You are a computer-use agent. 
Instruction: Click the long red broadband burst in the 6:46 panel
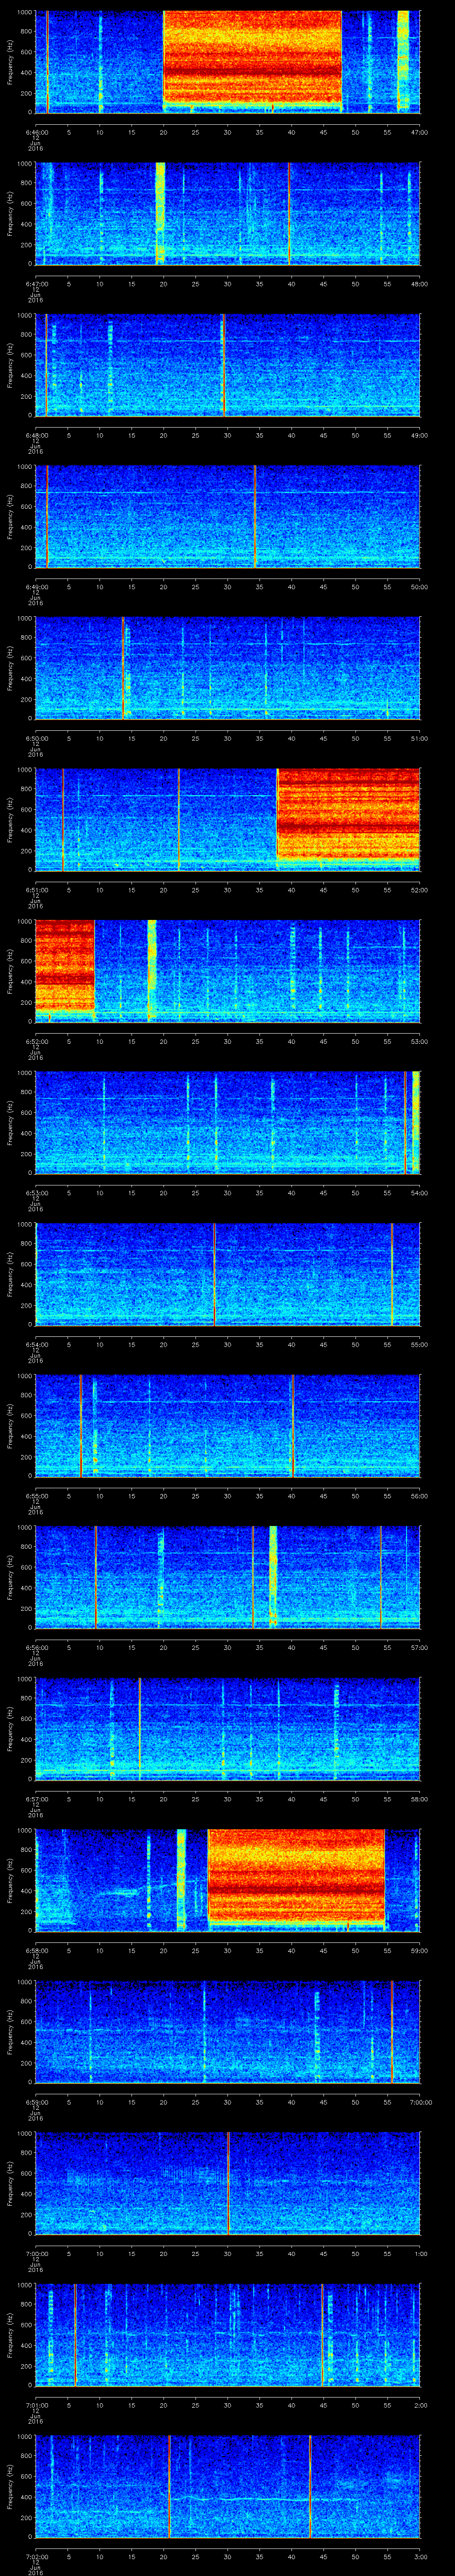coord(252,56)
